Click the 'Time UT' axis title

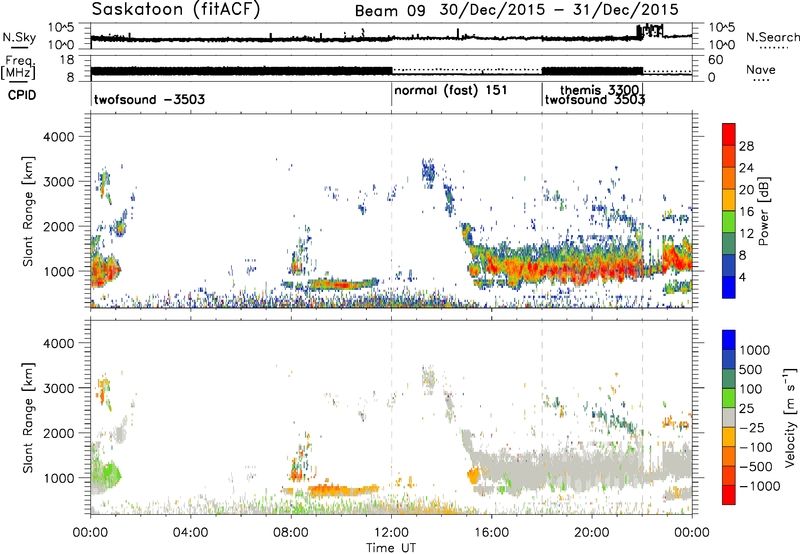pyautogui.click(x=391, y=548)
